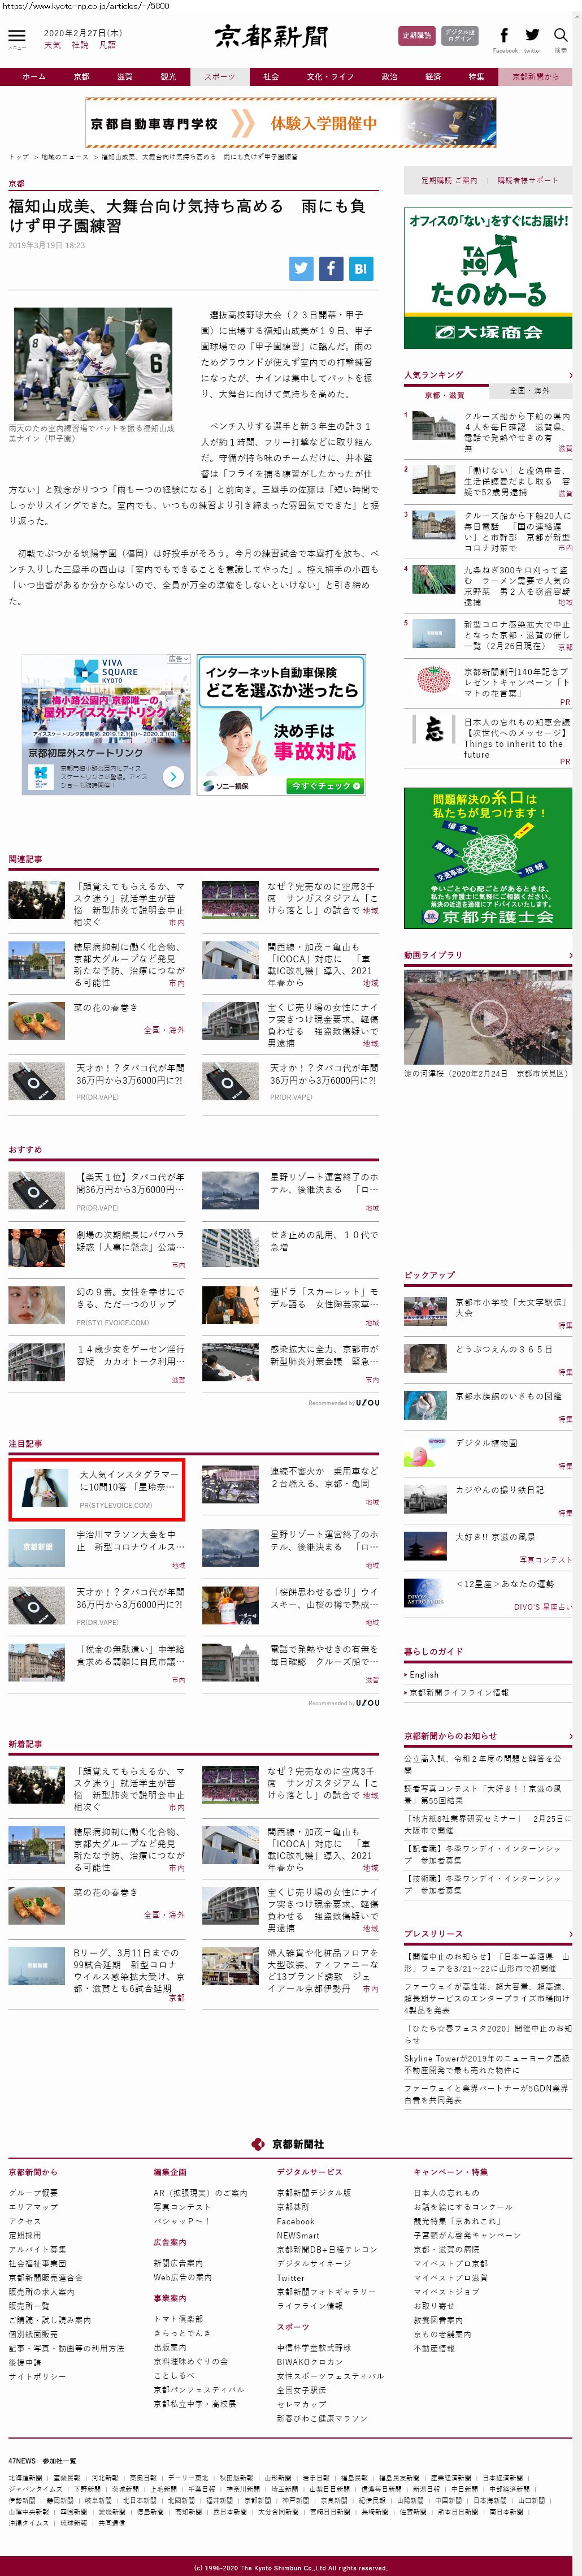Open the search magnifier icon
This screenshot has height=2576, width=582.
pos(561,37)
